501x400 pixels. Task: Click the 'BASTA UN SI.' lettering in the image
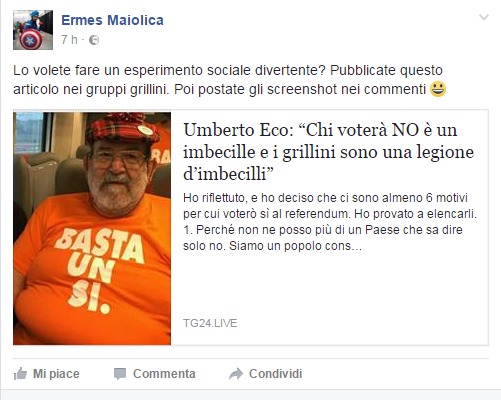point(100,270)
